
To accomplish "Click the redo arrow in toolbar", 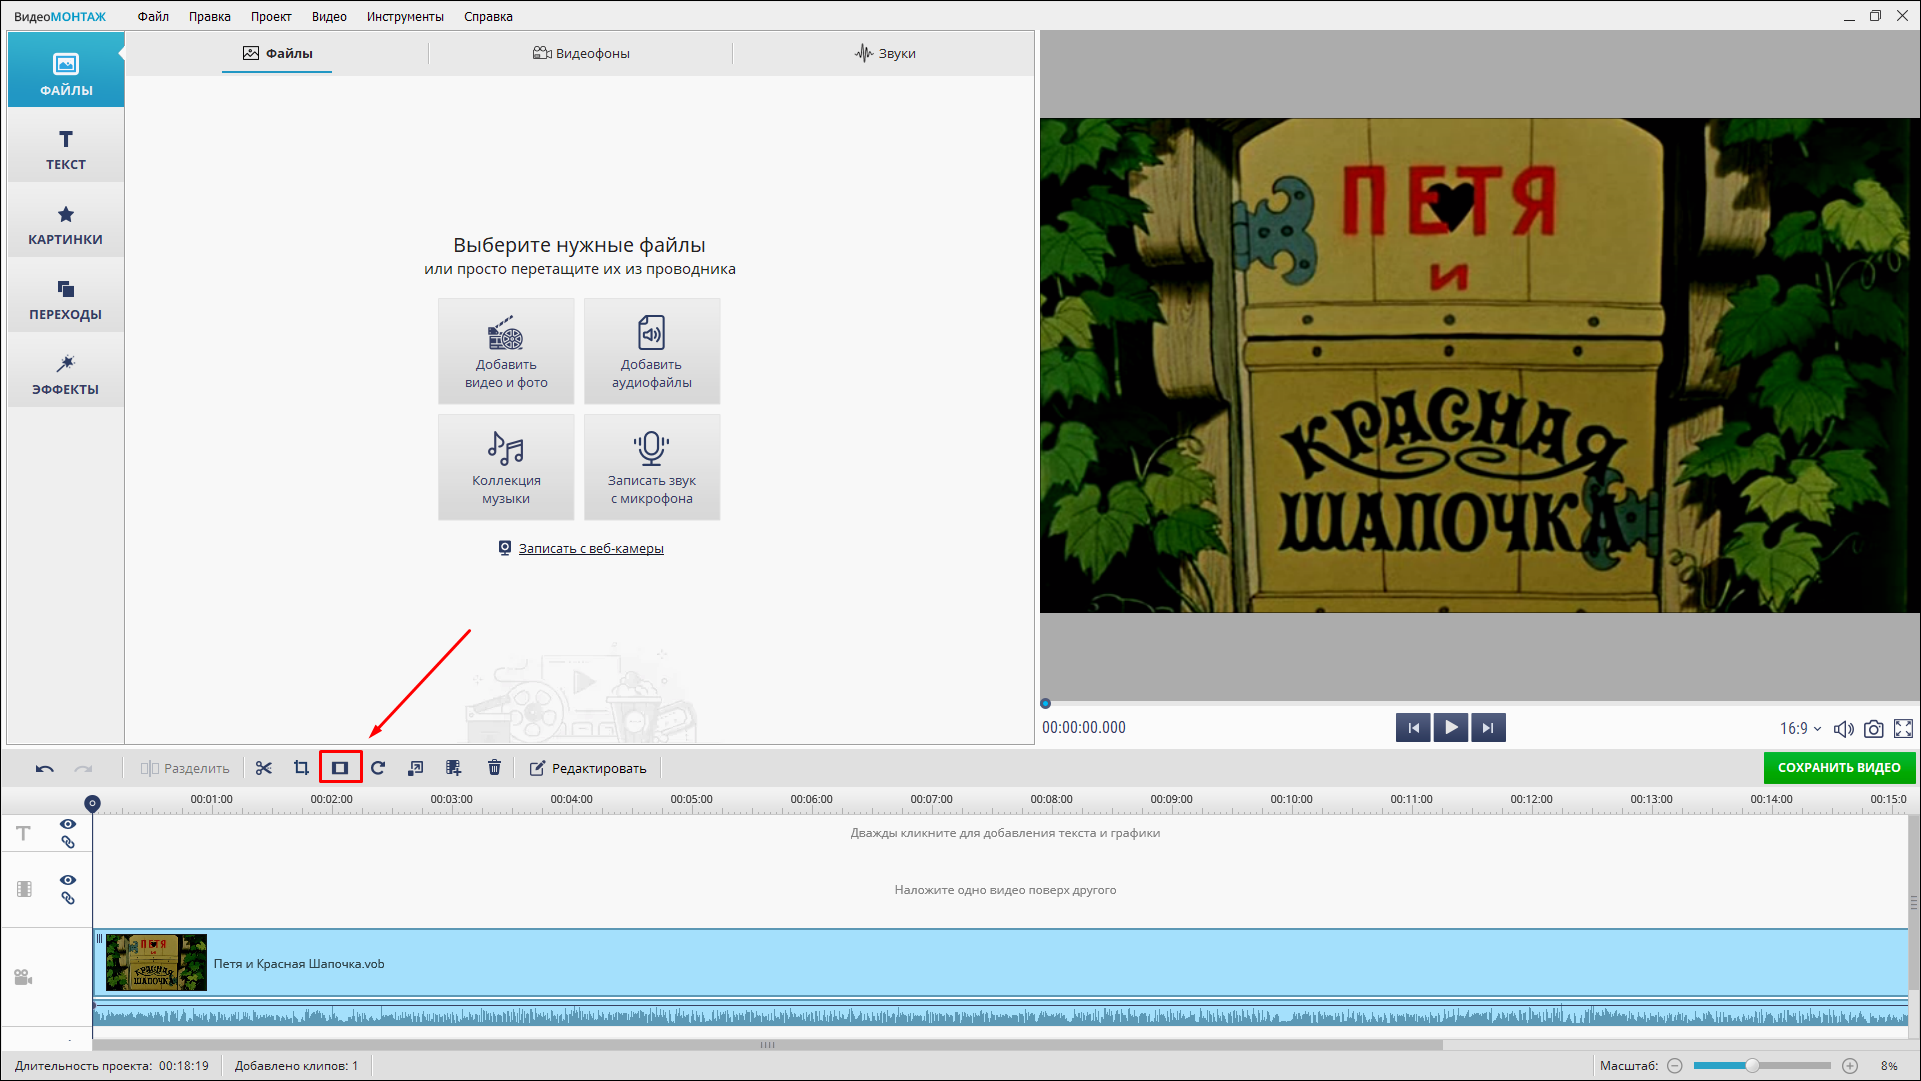I will 83,768.
